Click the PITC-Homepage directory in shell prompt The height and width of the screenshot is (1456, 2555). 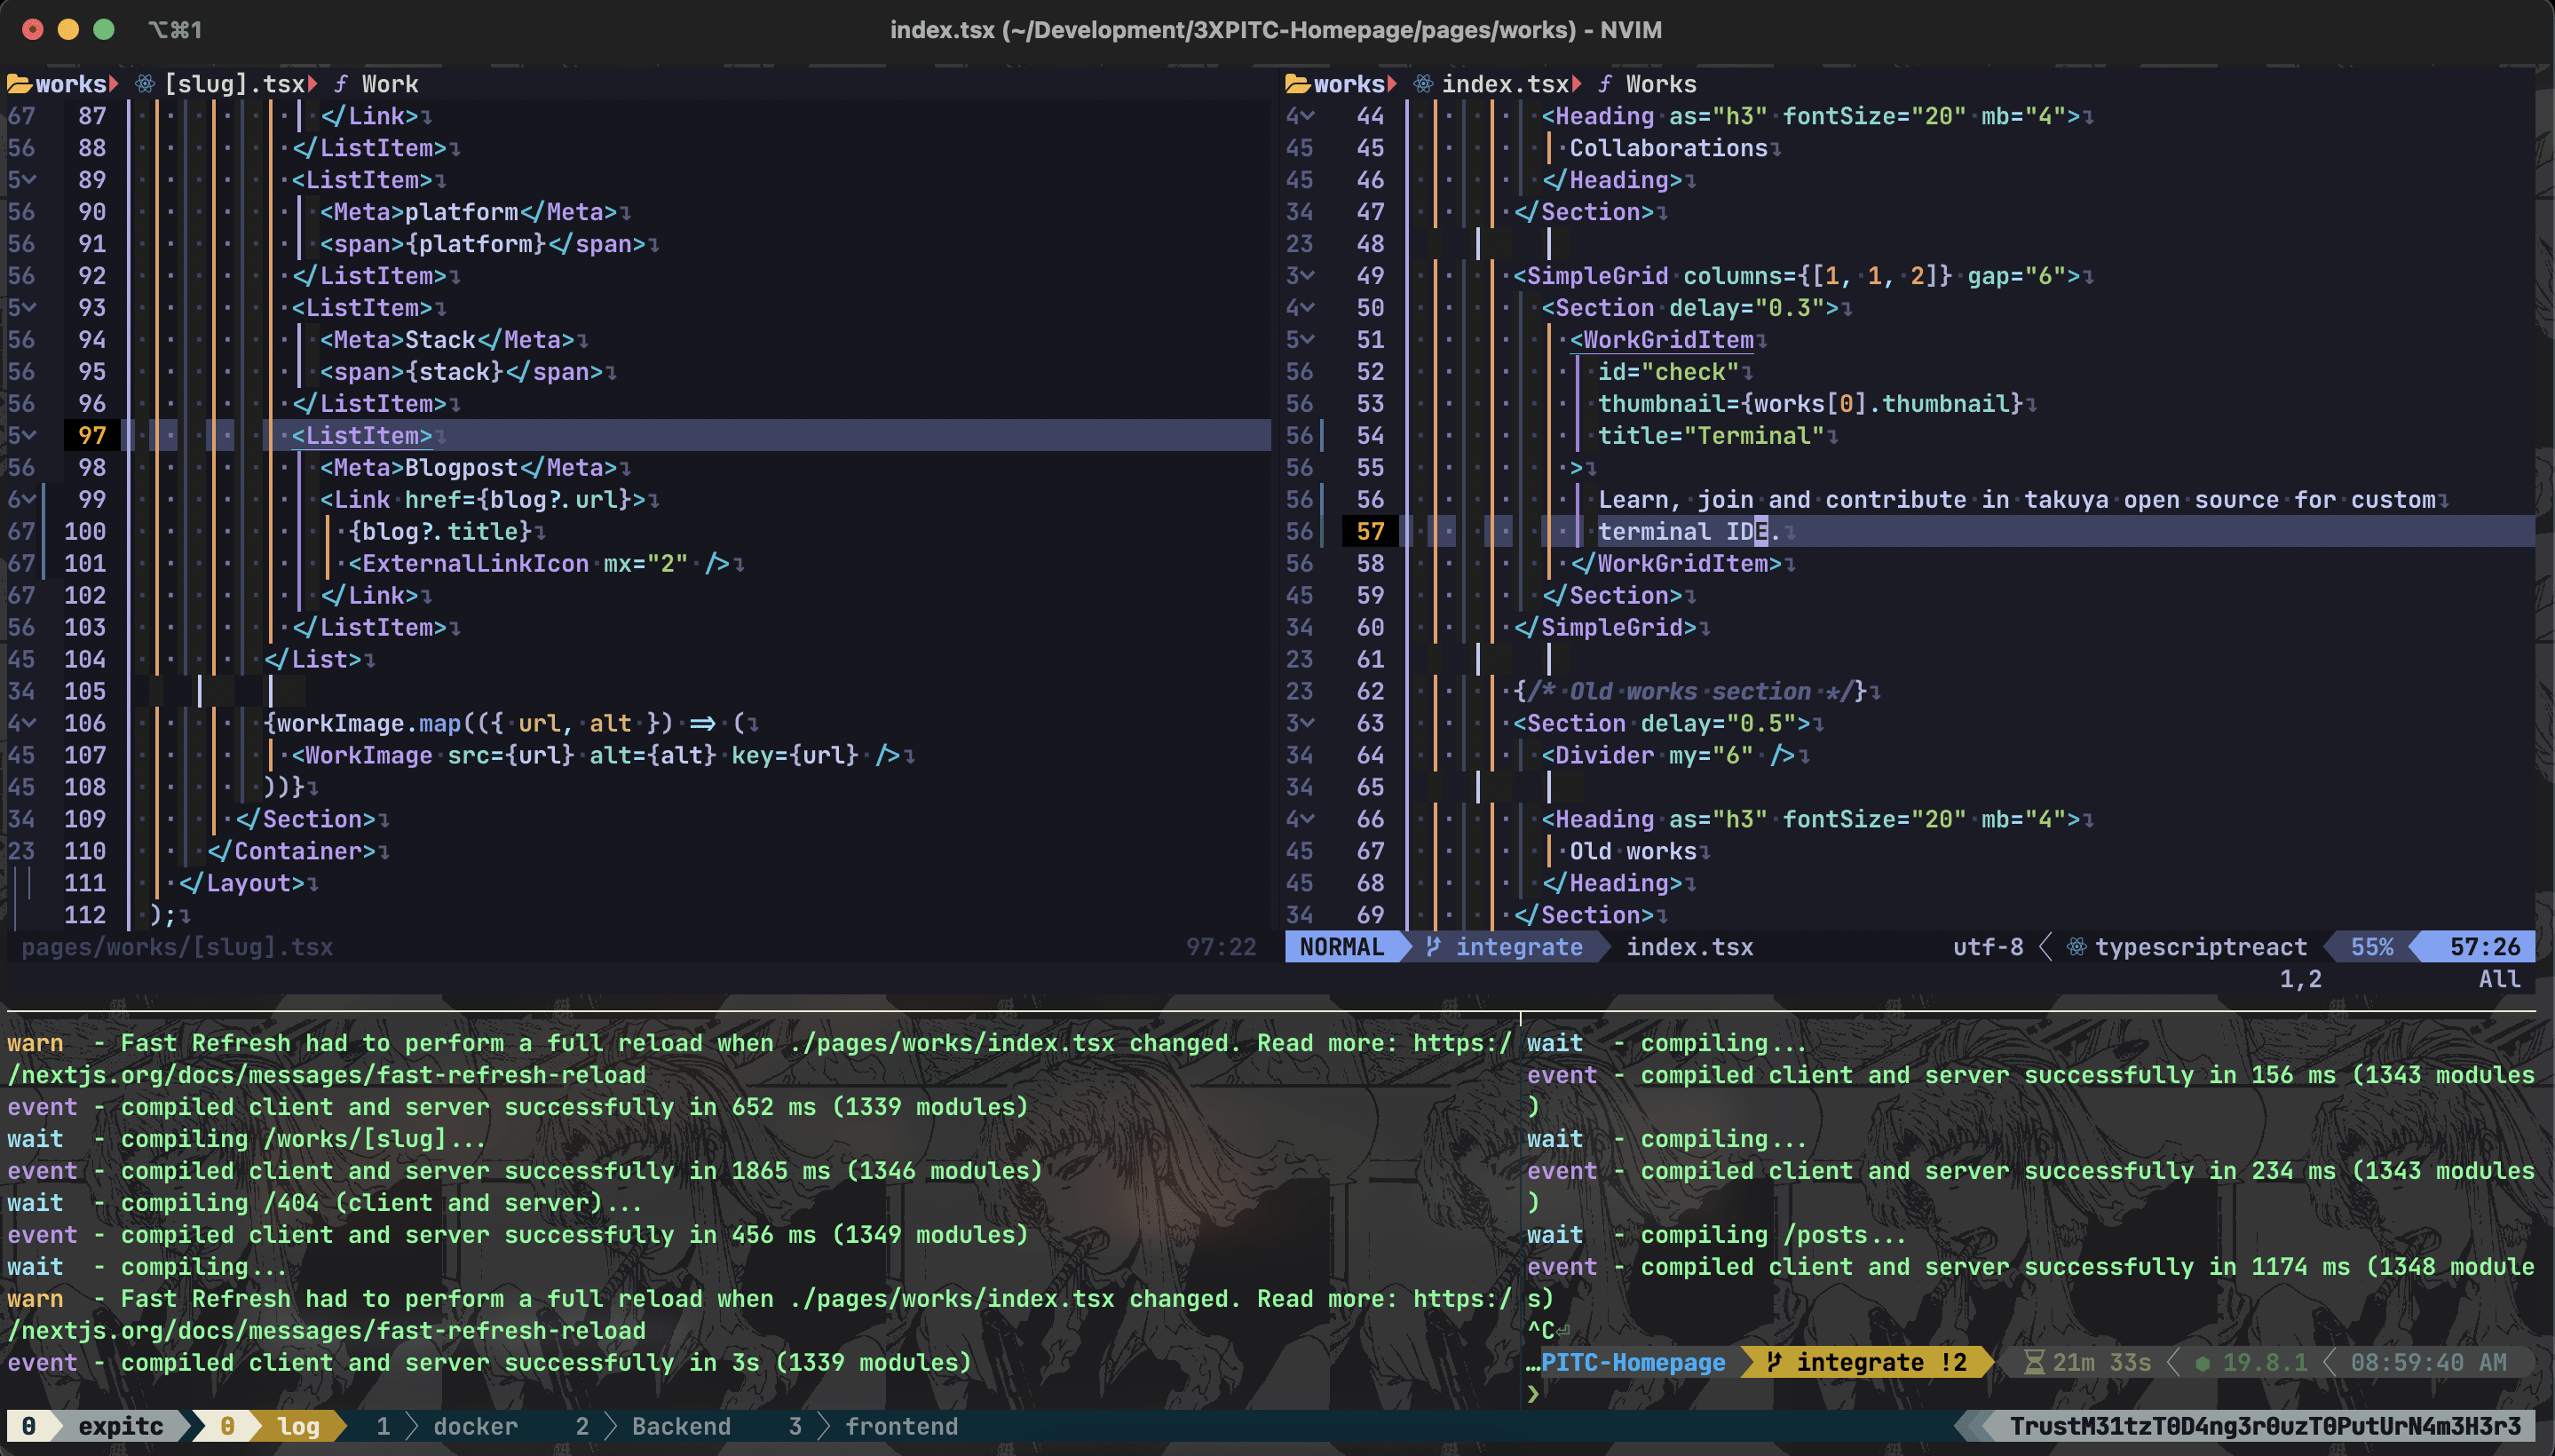[1633, 1362]
